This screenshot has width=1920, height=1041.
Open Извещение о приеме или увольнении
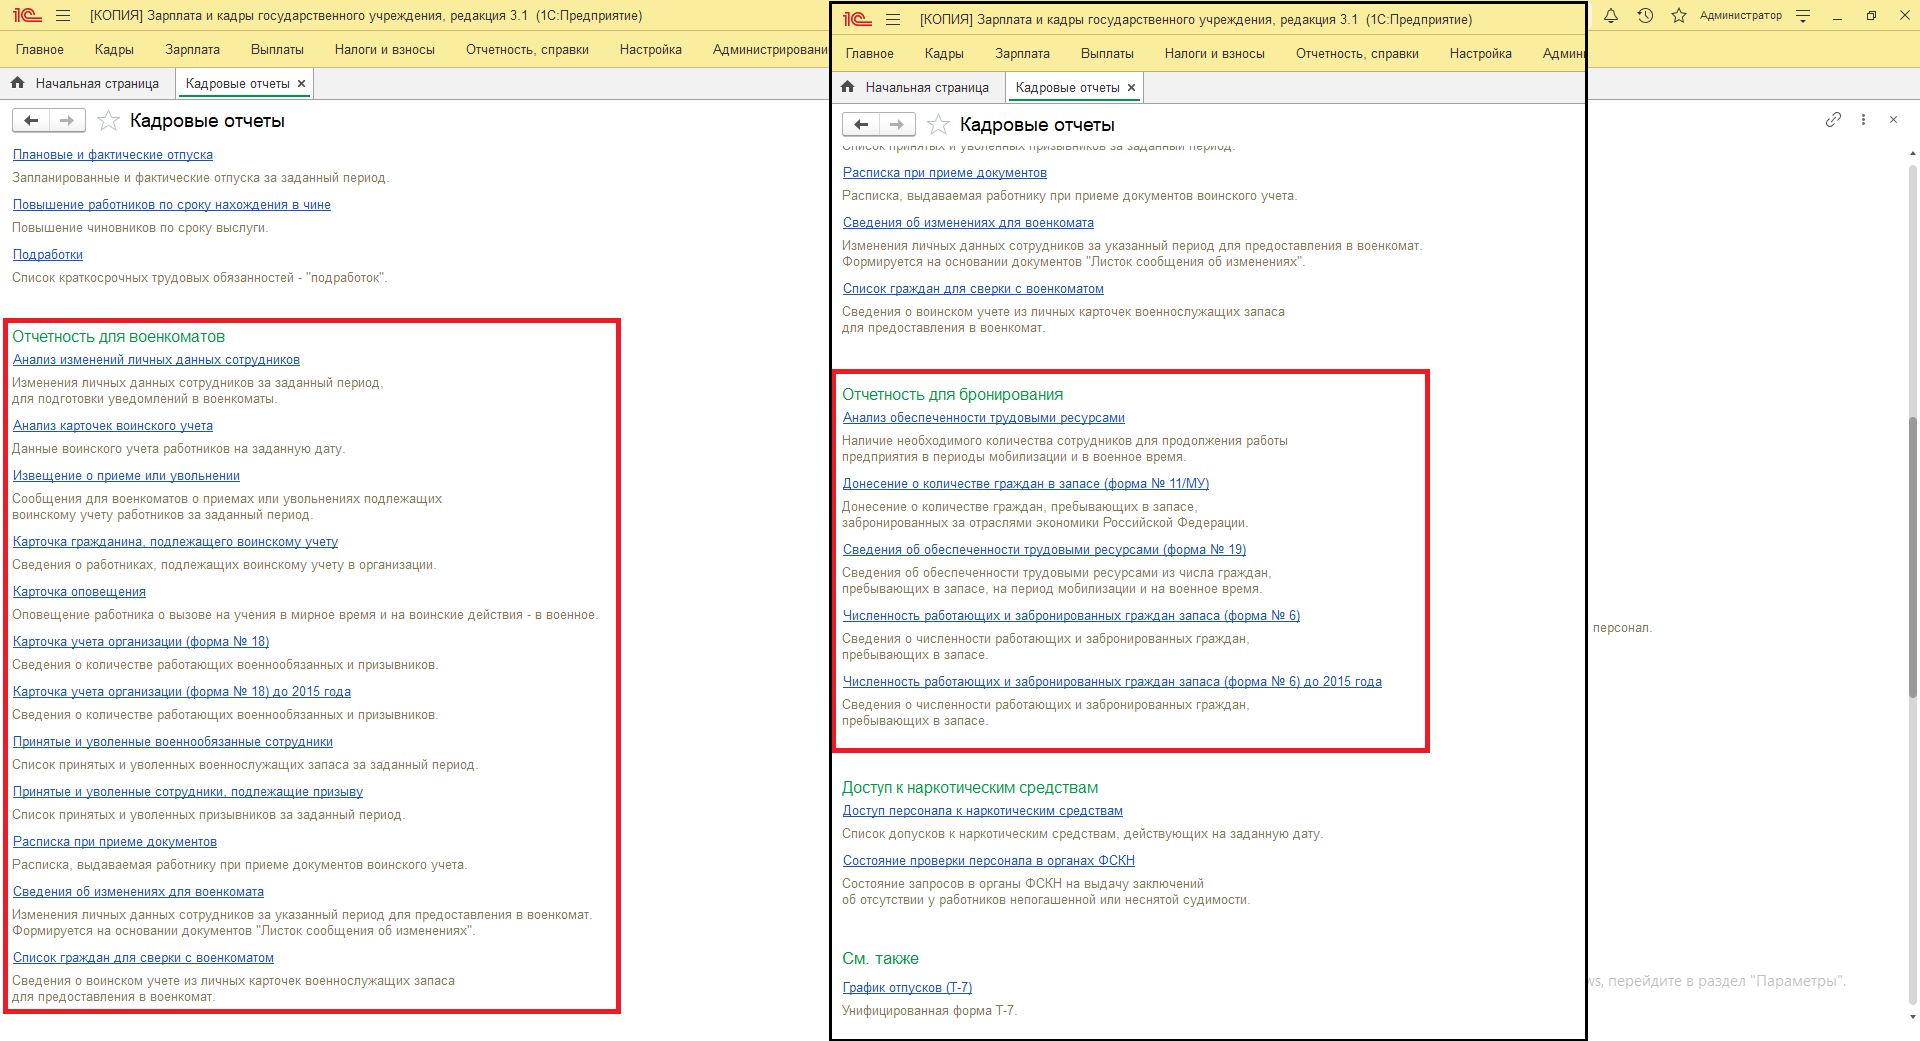coord(126,476)
